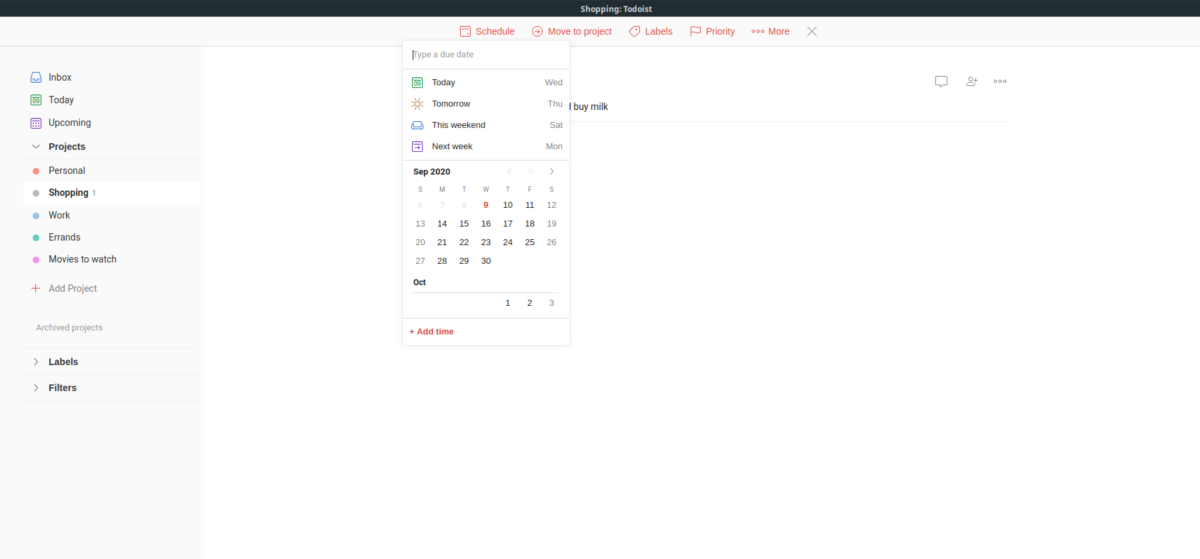Click the Upcoming grid icon in sidebar

pyautogui.click(x=36, y=123)
